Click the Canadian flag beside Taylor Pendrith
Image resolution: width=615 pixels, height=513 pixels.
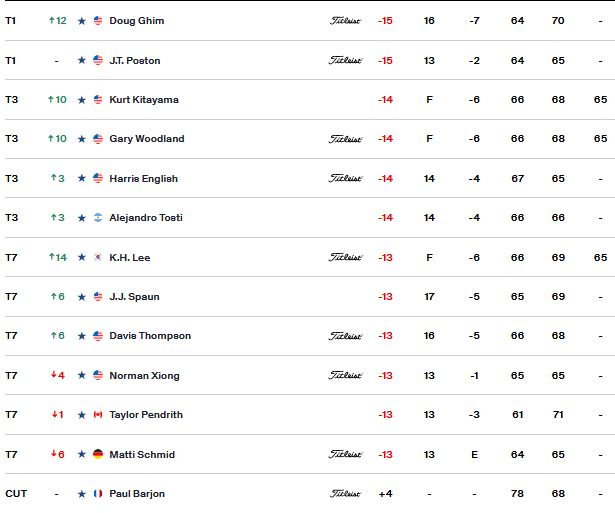coord(98,415)
